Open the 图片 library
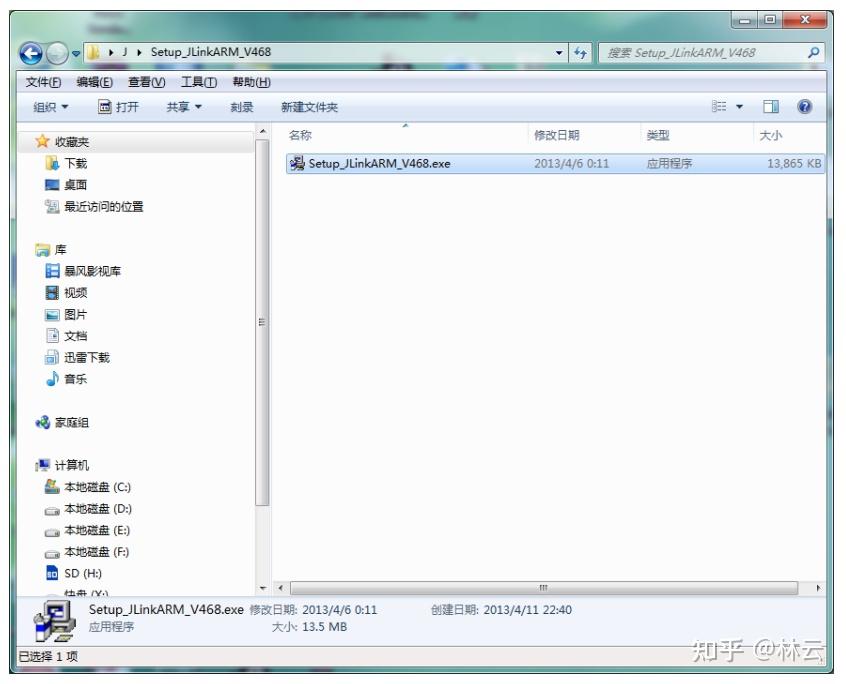The width and height of the screenshot is (846, 684). click(66, 314)
